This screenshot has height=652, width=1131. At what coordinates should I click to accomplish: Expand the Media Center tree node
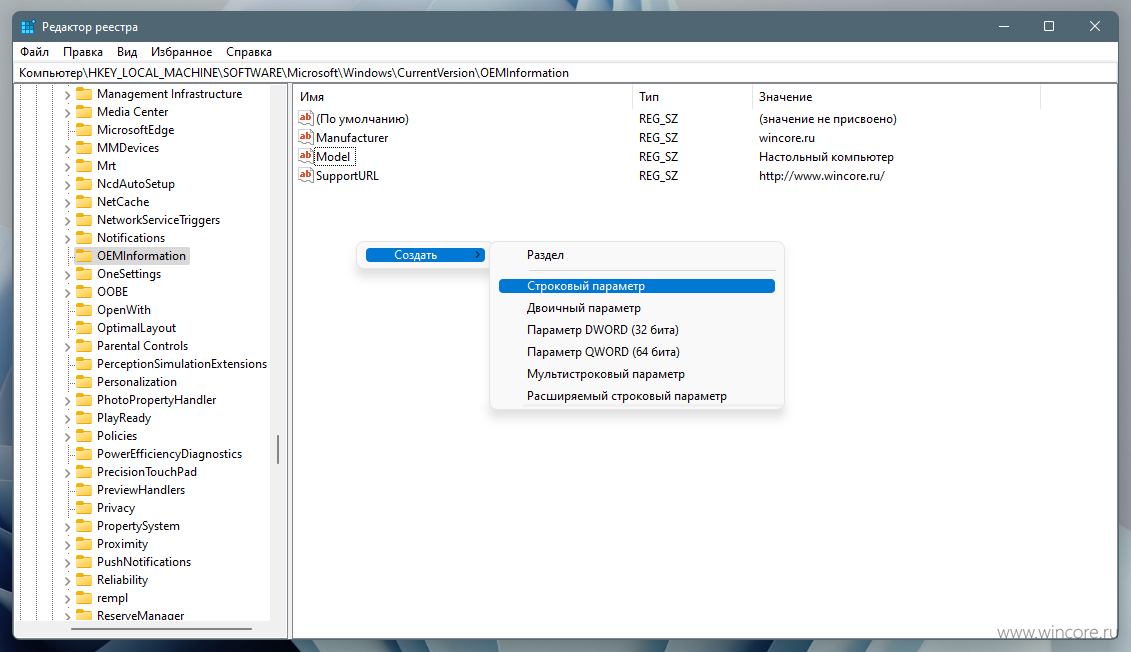click(x=67, y=113)
